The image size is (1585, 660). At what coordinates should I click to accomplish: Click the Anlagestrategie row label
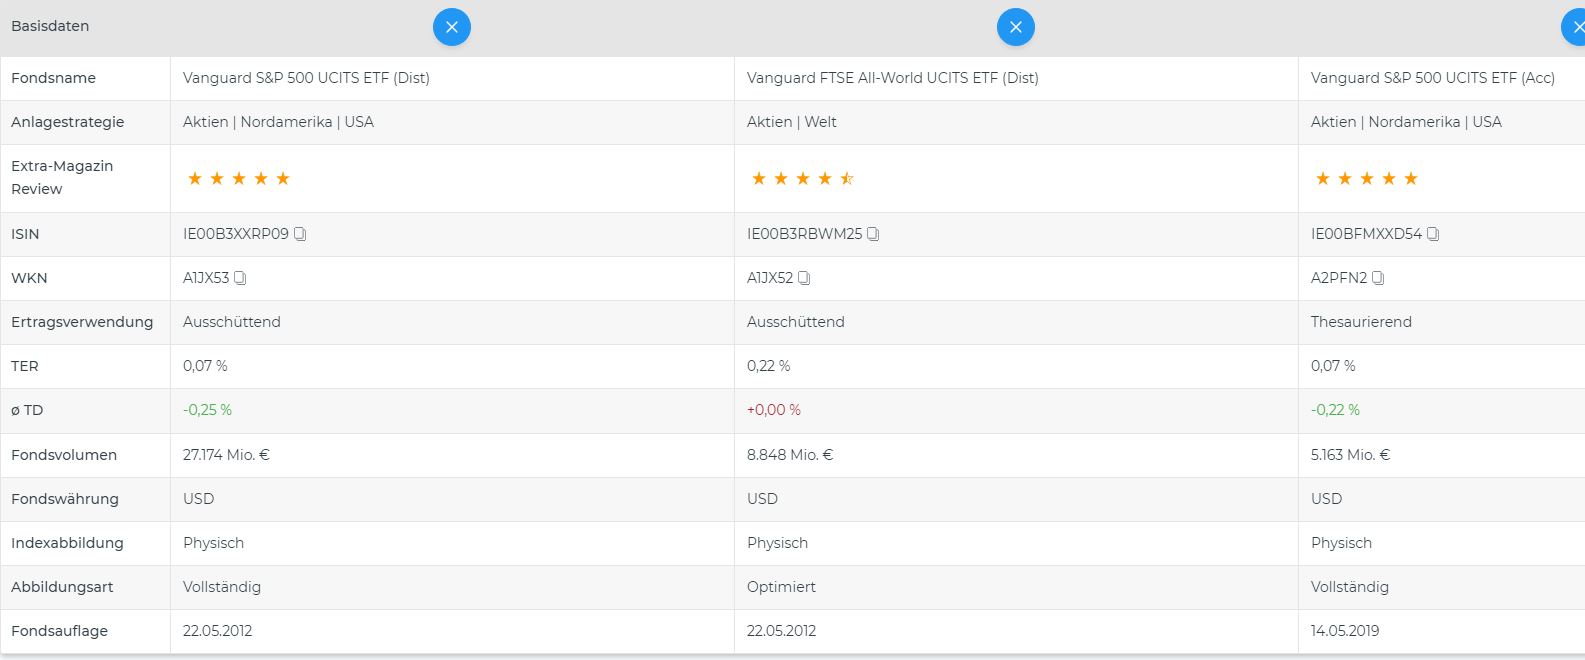point(68,122)
